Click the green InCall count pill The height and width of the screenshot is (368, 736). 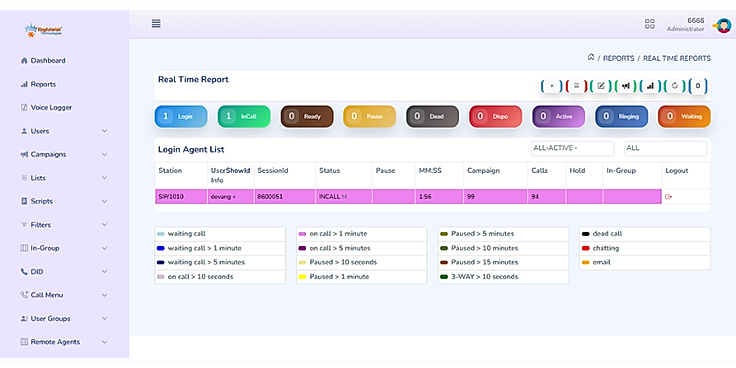[x=244, y=116]
